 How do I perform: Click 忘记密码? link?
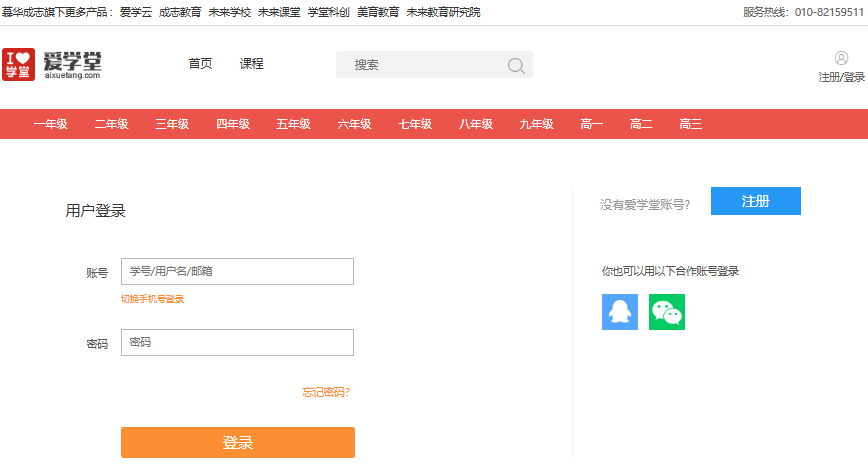point(326,393)
